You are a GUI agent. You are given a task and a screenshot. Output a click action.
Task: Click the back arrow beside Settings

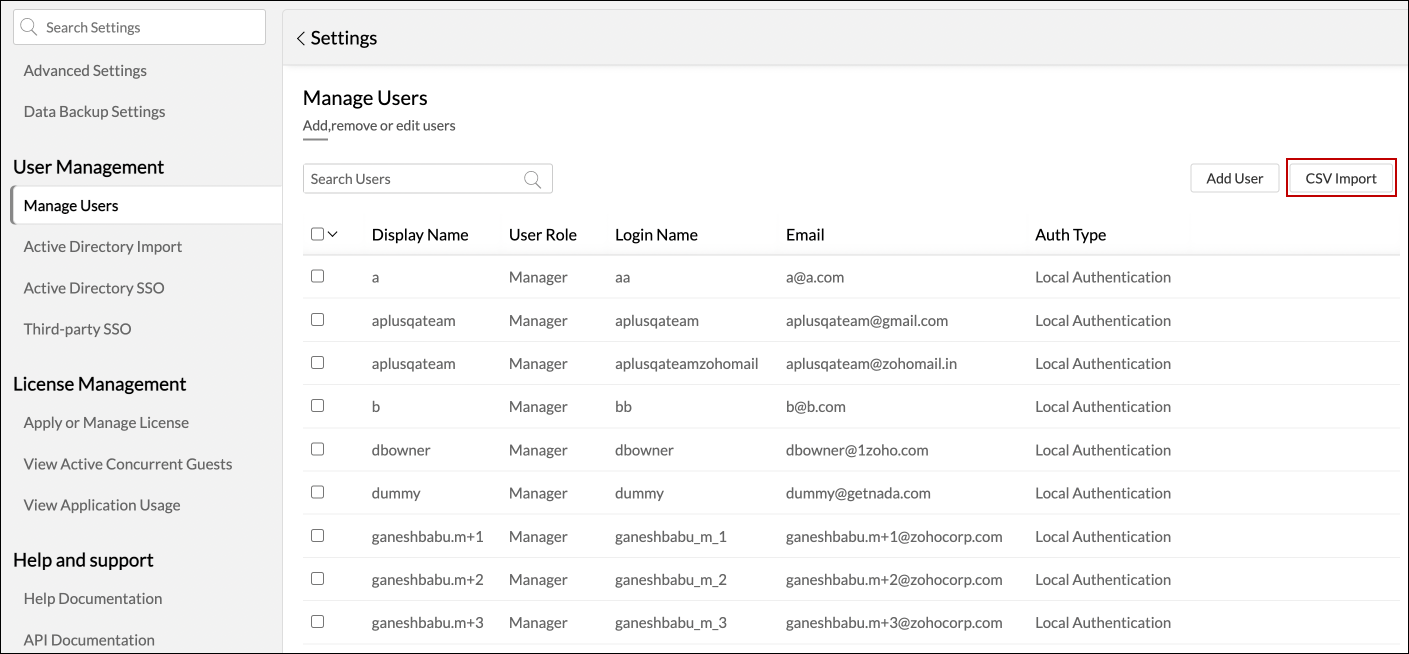[300, 39]
